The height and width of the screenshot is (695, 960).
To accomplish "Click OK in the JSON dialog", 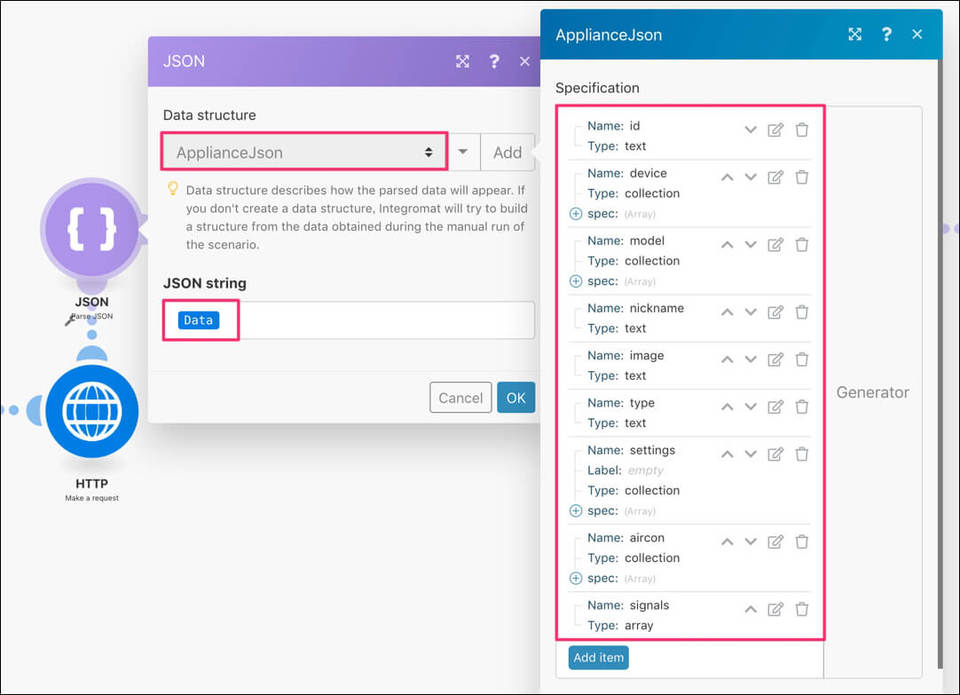I will tap(515, 397).
